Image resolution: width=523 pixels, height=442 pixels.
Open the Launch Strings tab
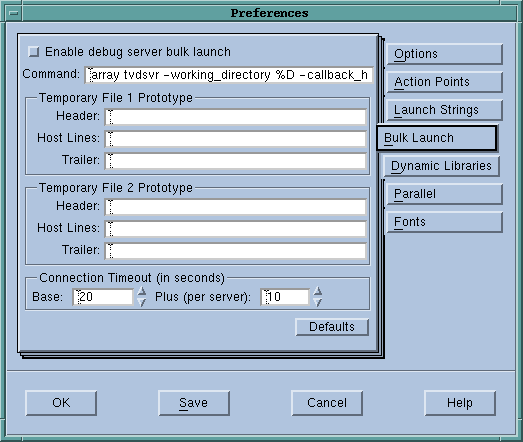[x=445, y=110]
